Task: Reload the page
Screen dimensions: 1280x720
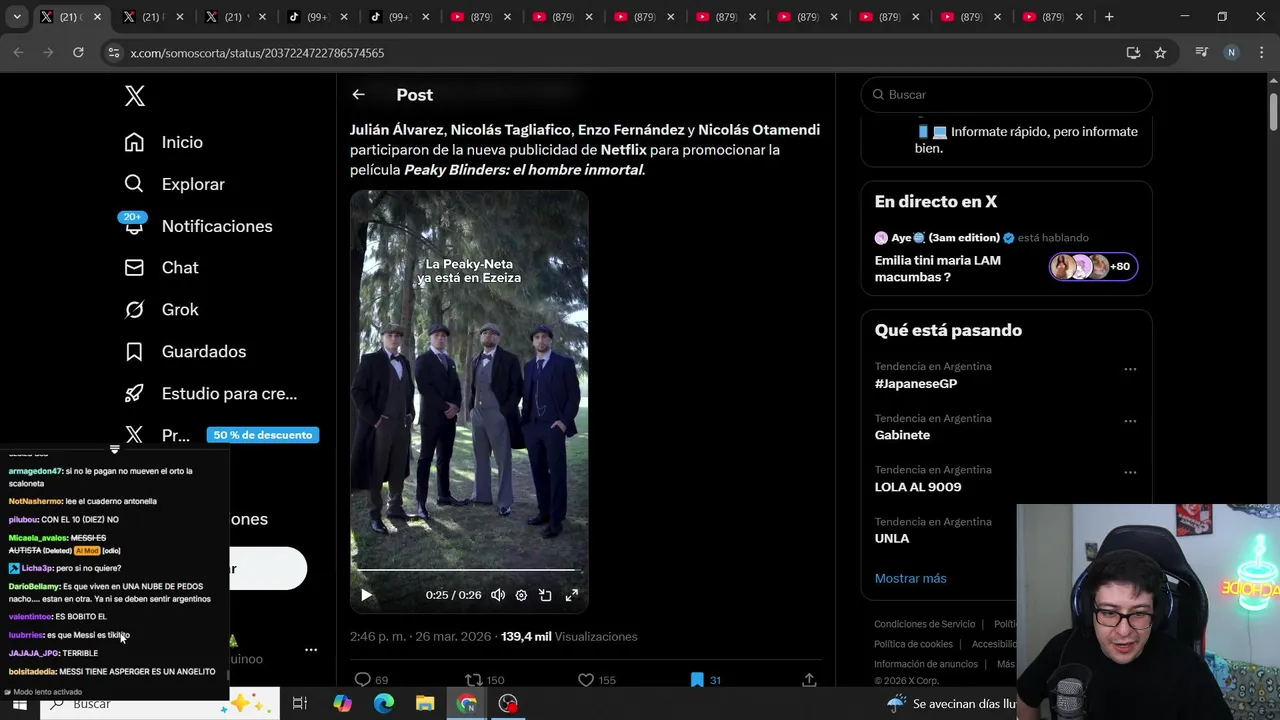Action: [78, 53]
